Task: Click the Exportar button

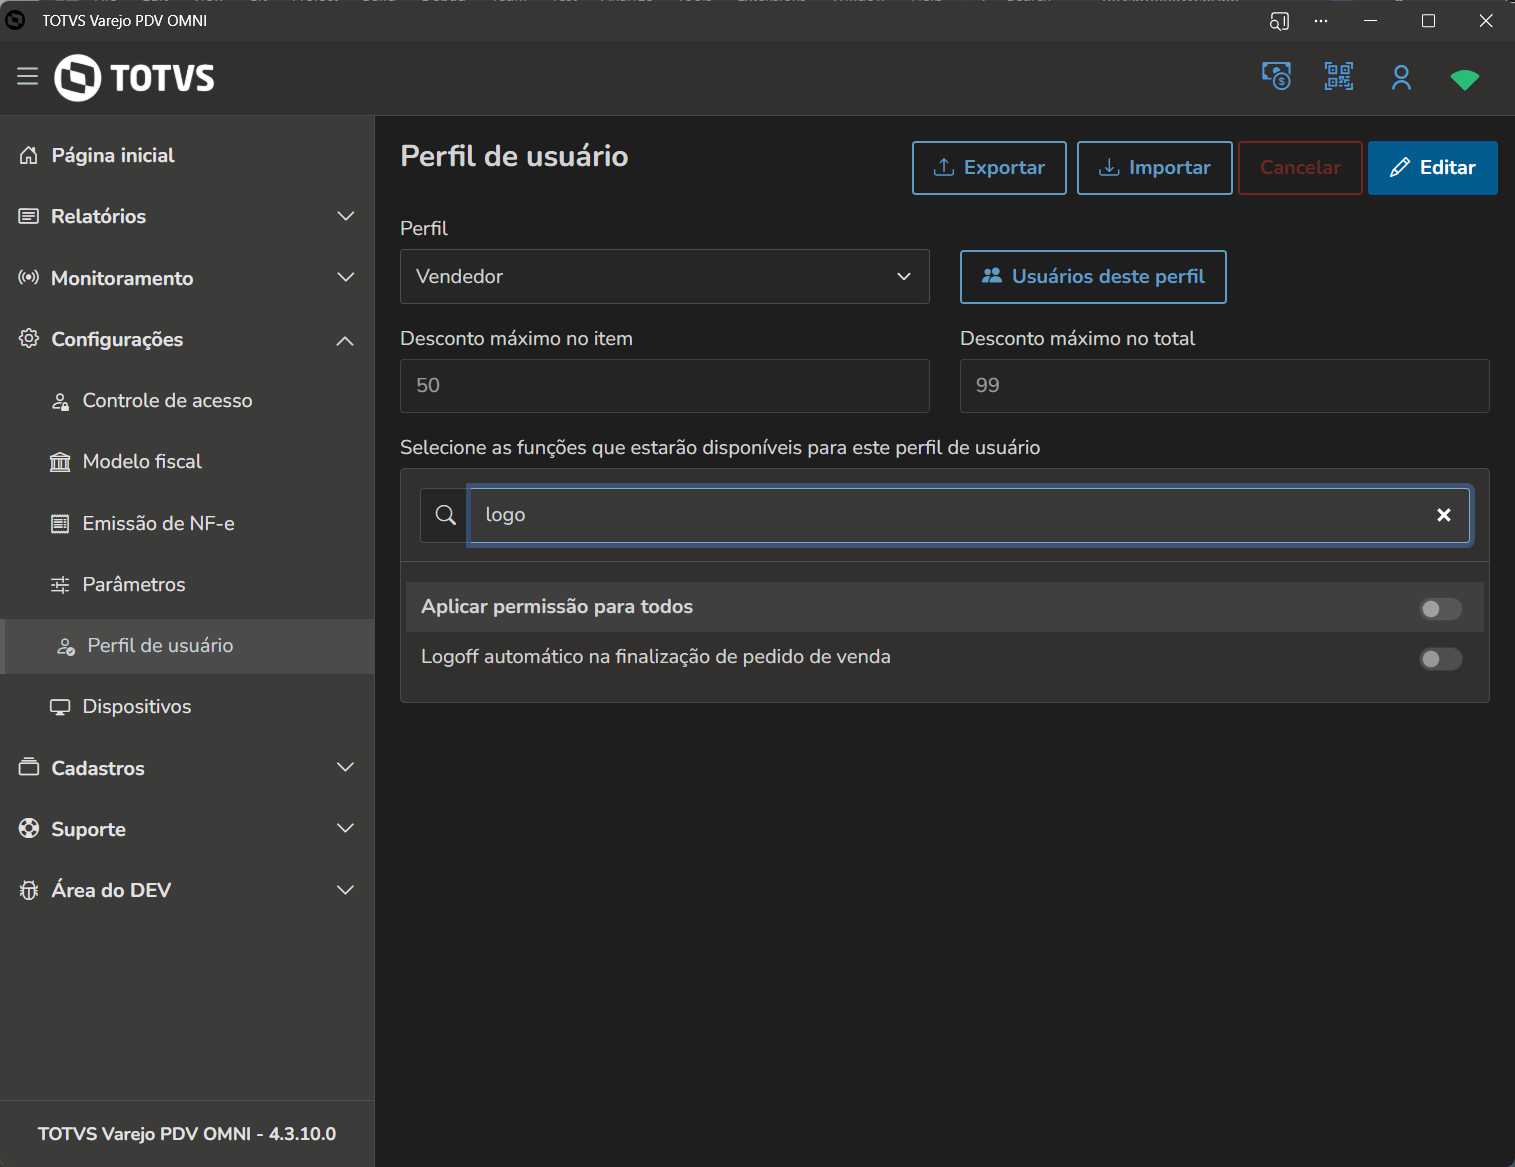Action: point(989,168)
